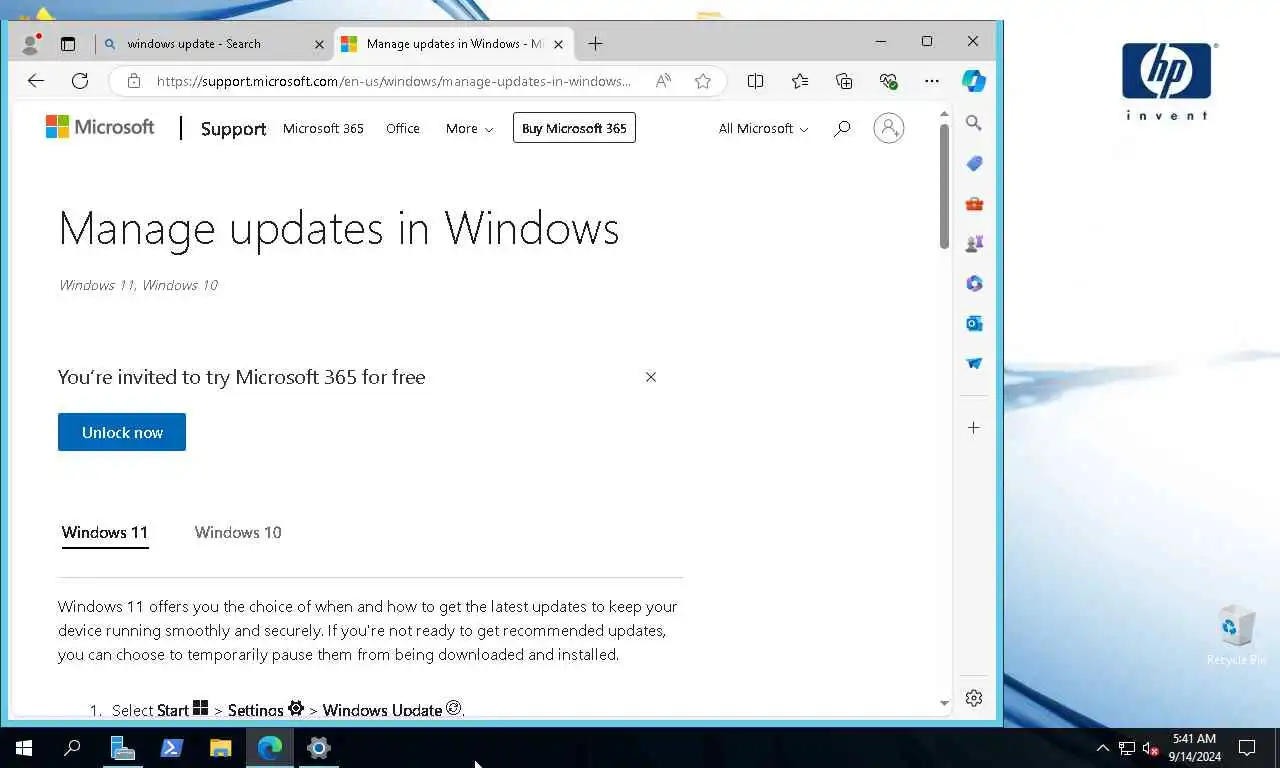Click the page vertical scrollbar thumb

click(944, 185)
